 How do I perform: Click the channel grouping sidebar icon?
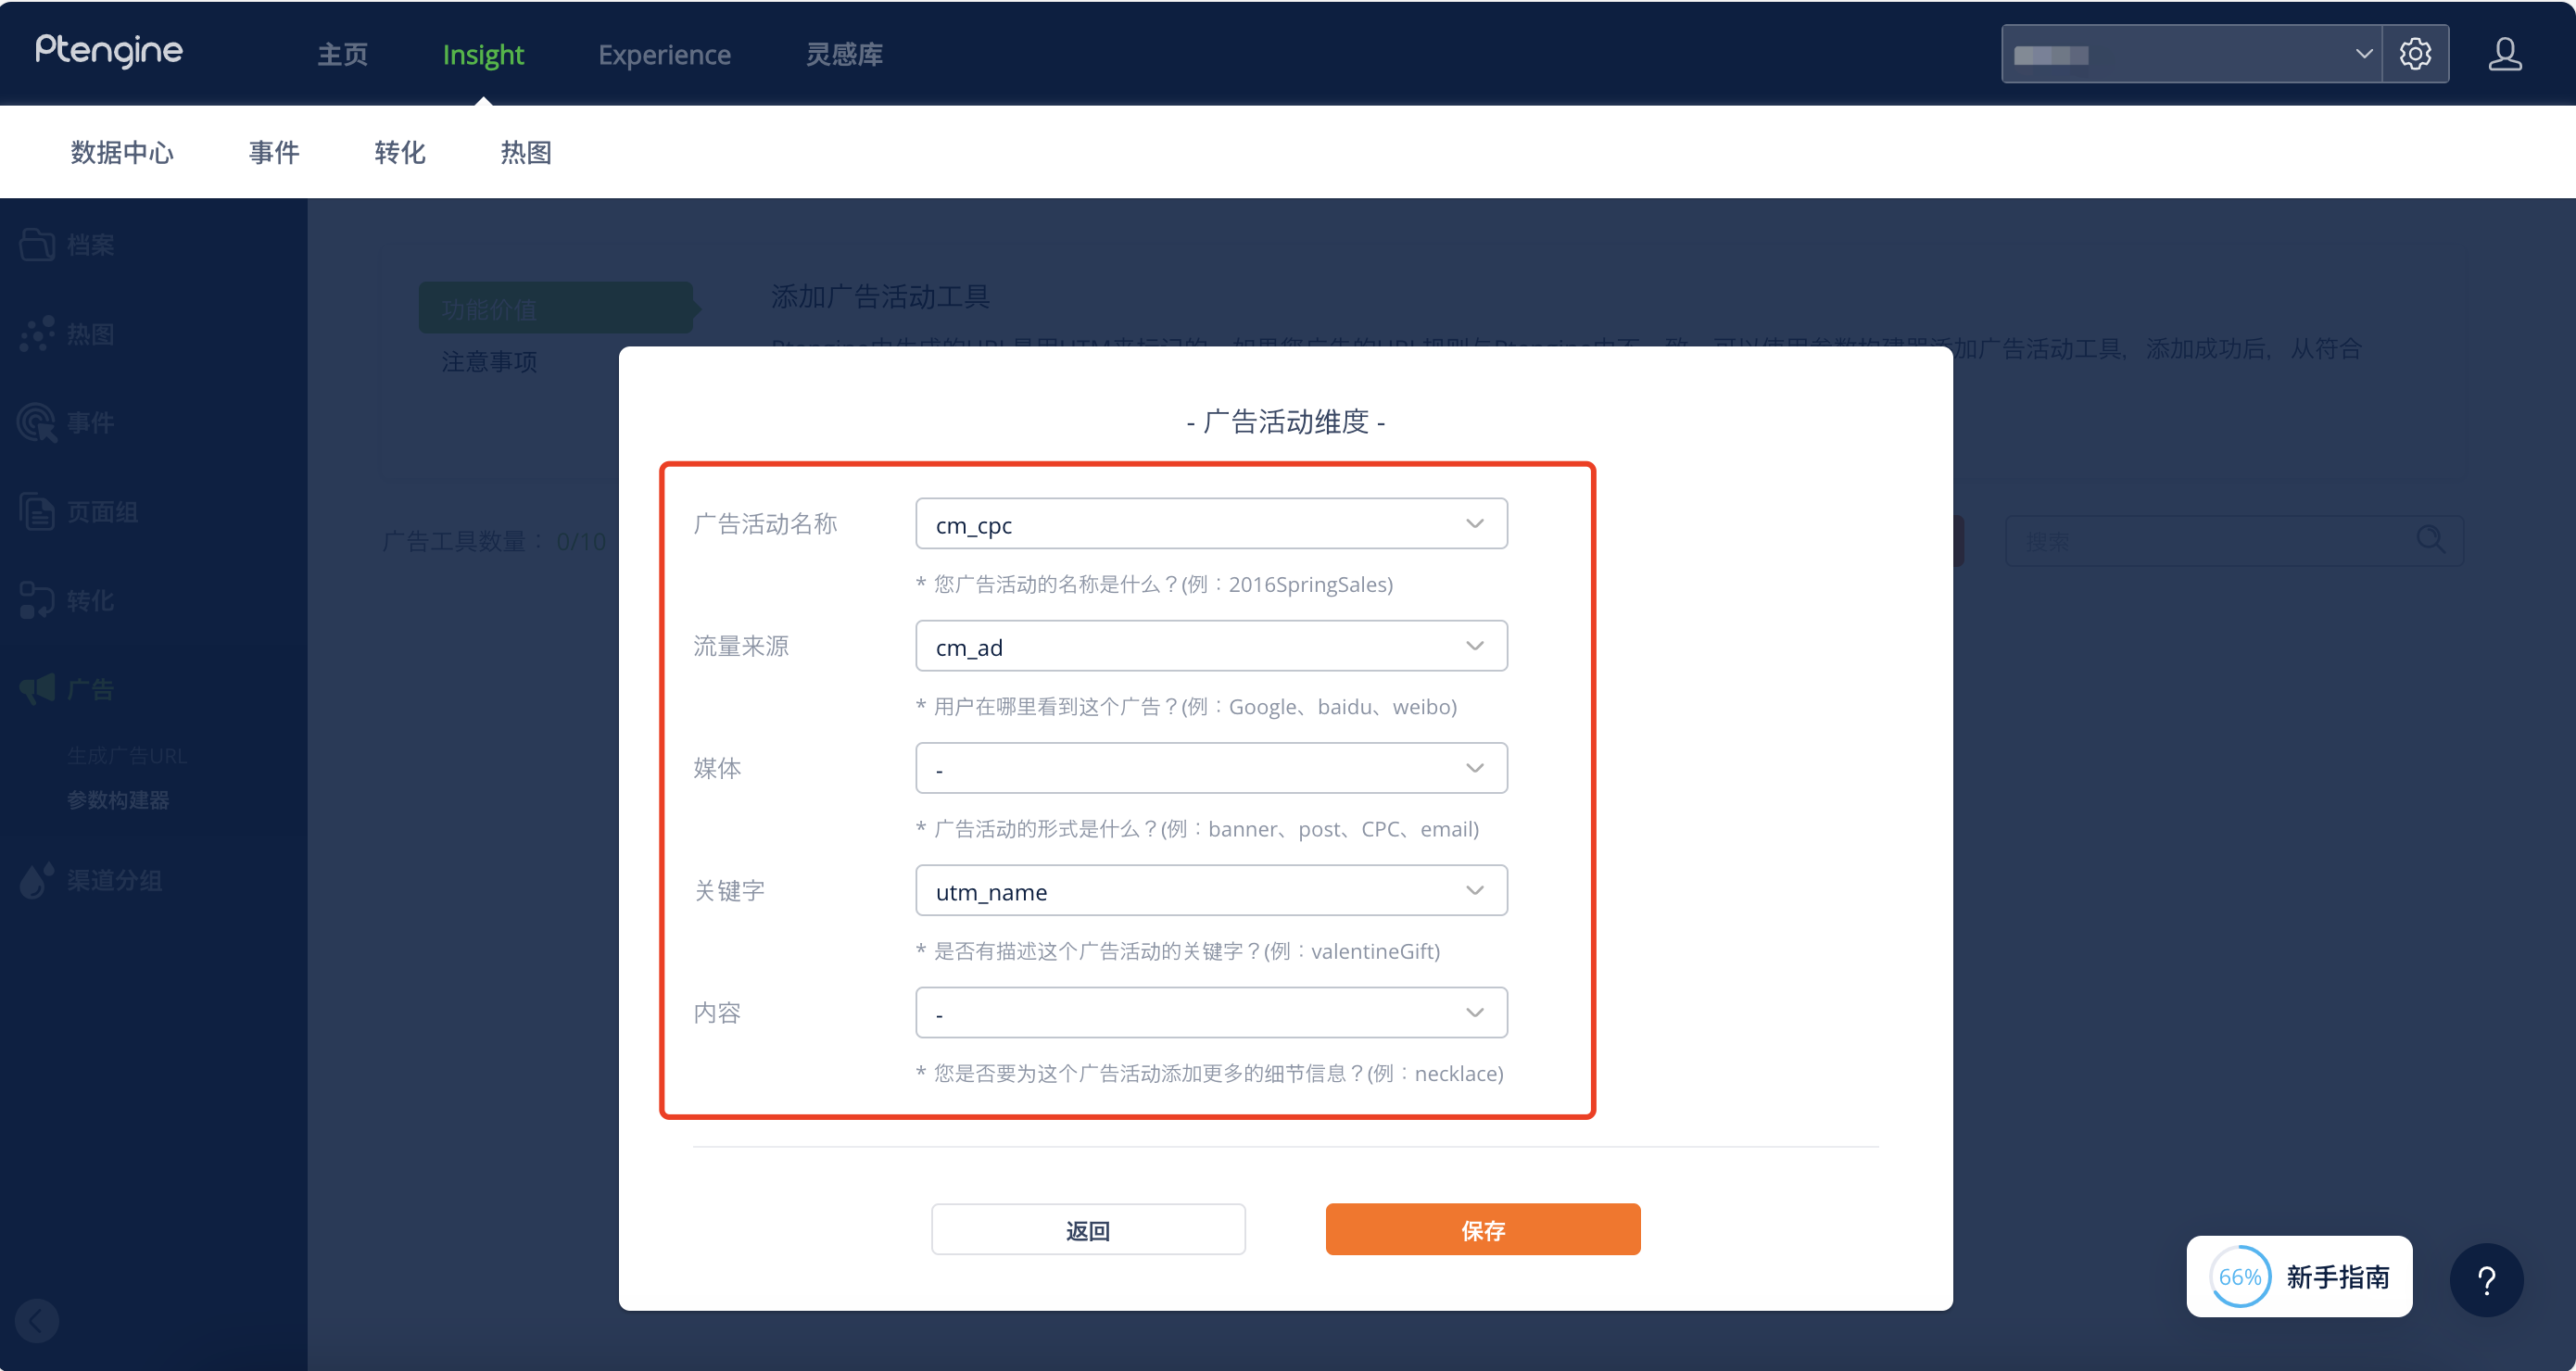tap(35, 880)
